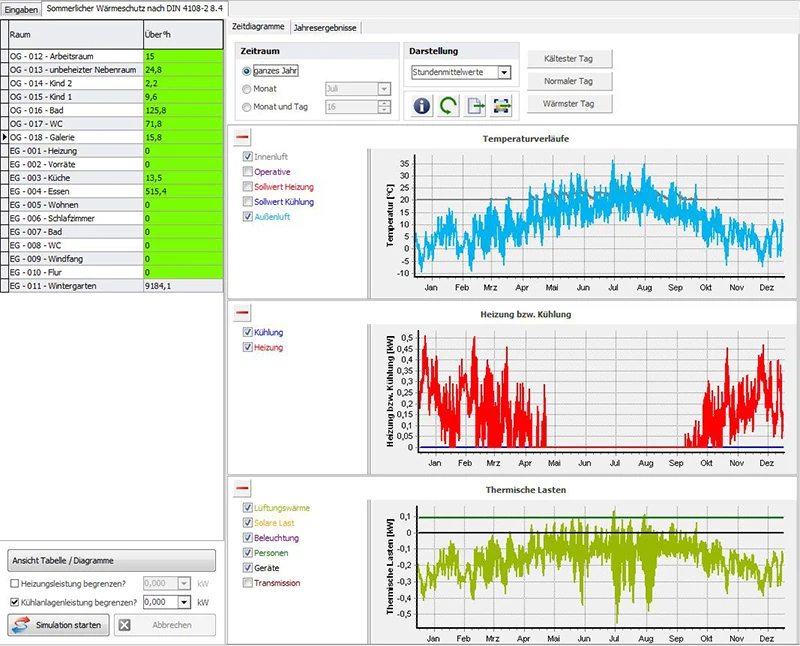800x646 pixels.
Task: Start the simulation
Action: pos(56,625)
